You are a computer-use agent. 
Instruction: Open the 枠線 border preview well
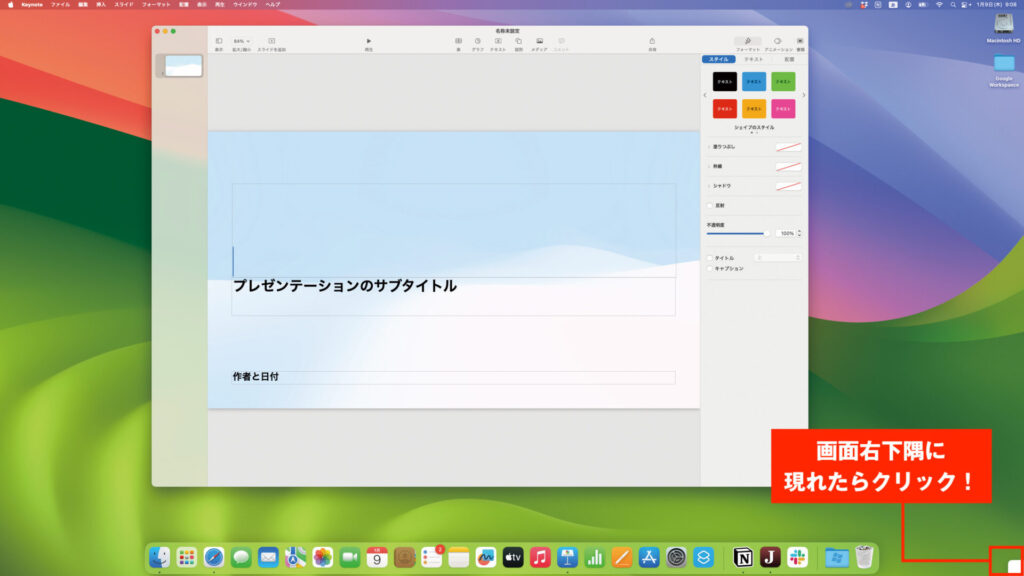click(x=788, y=167)
